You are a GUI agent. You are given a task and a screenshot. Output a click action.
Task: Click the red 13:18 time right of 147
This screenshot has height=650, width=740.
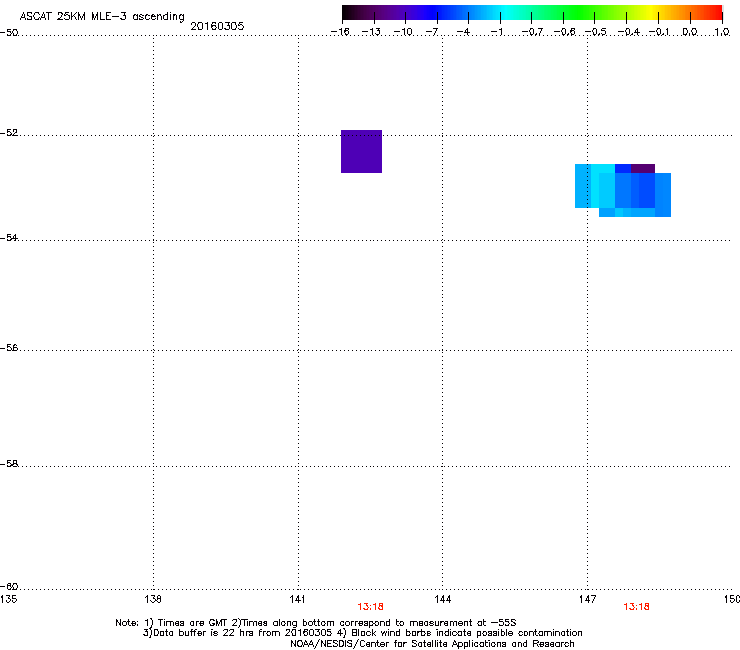[x=636, y=607]
